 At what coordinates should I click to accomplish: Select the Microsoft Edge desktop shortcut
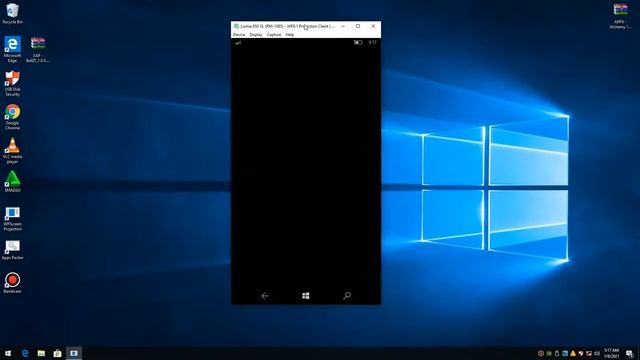pyautogui.click(x=12, y=49)
